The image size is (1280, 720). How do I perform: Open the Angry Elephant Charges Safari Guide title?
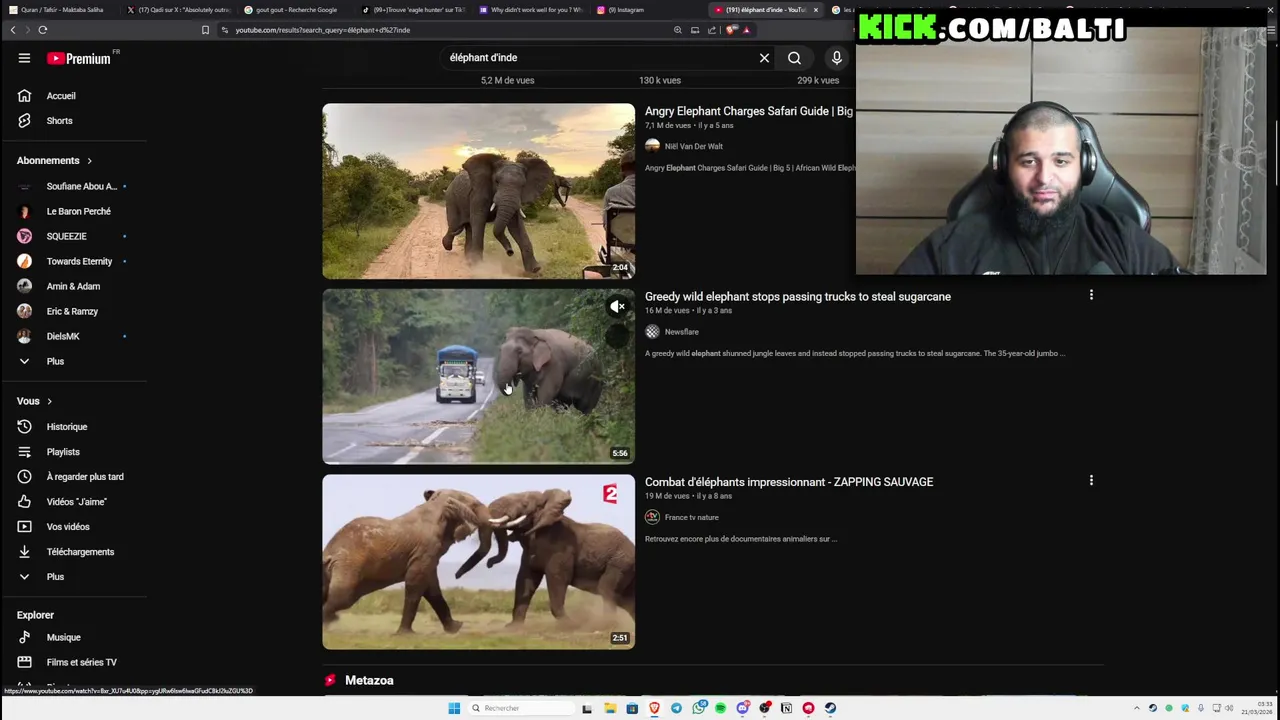pos(748,111)
